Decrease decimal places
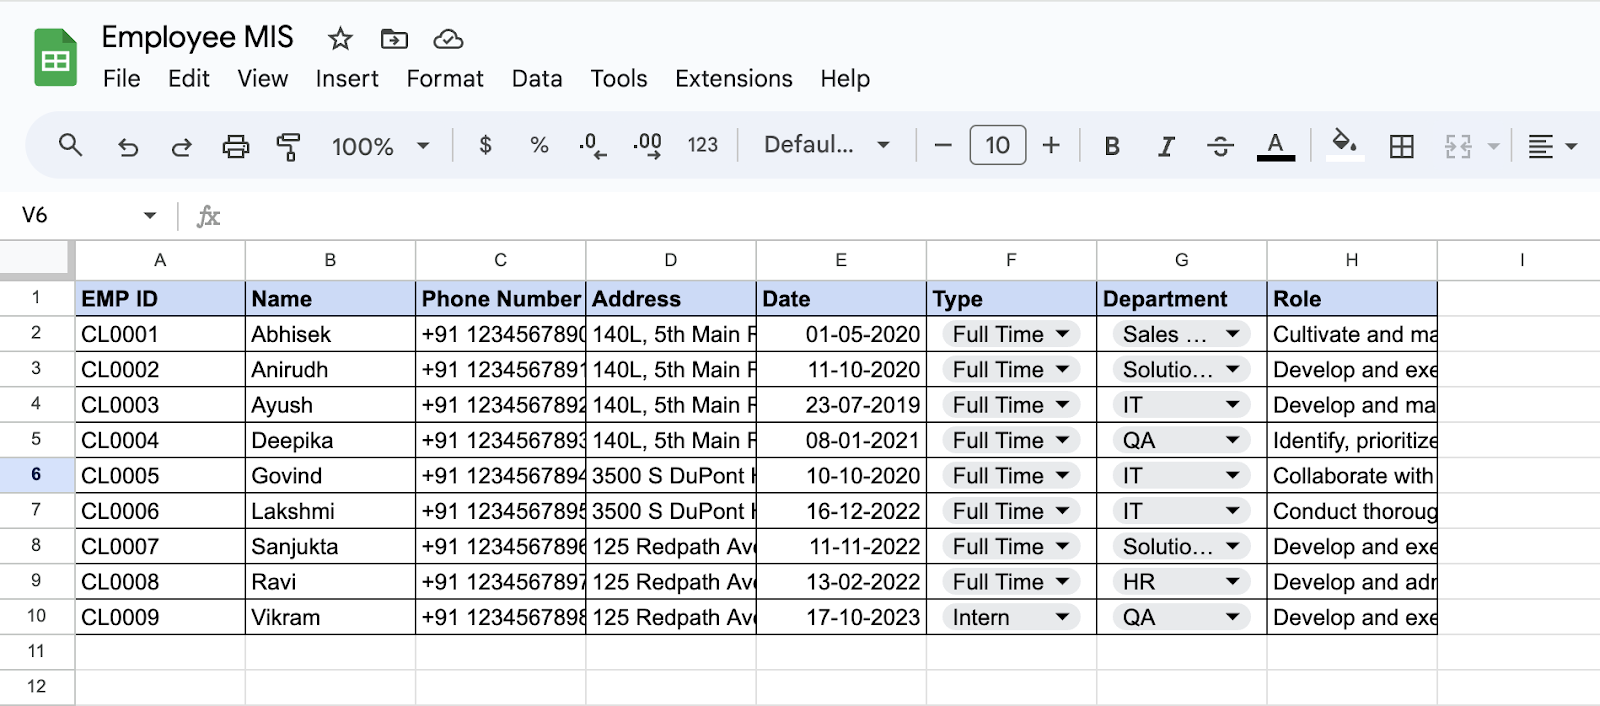The height and width of the screenshot is (706, 1600). 592,146
